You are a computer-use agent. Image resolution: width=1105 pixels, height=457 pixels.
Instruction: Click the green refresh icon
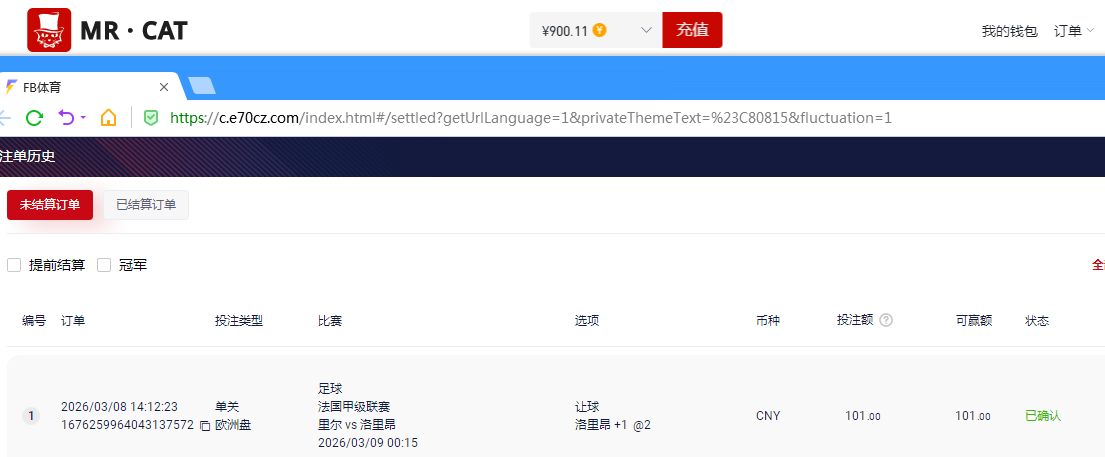pos(35,118)
